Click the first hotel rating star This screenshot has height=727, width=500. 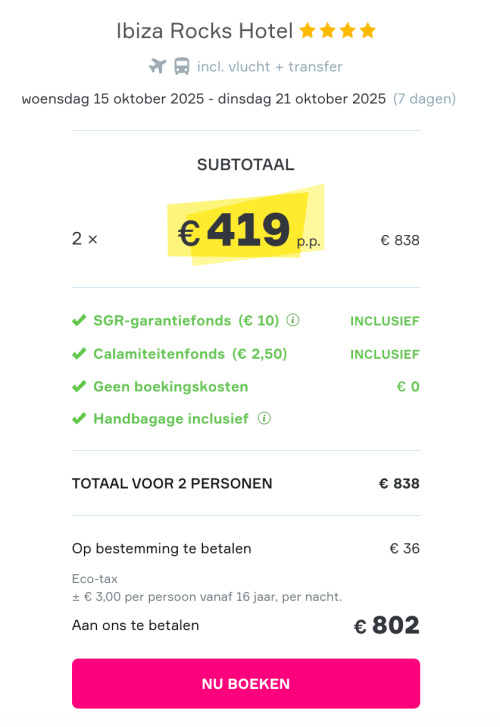308,31
